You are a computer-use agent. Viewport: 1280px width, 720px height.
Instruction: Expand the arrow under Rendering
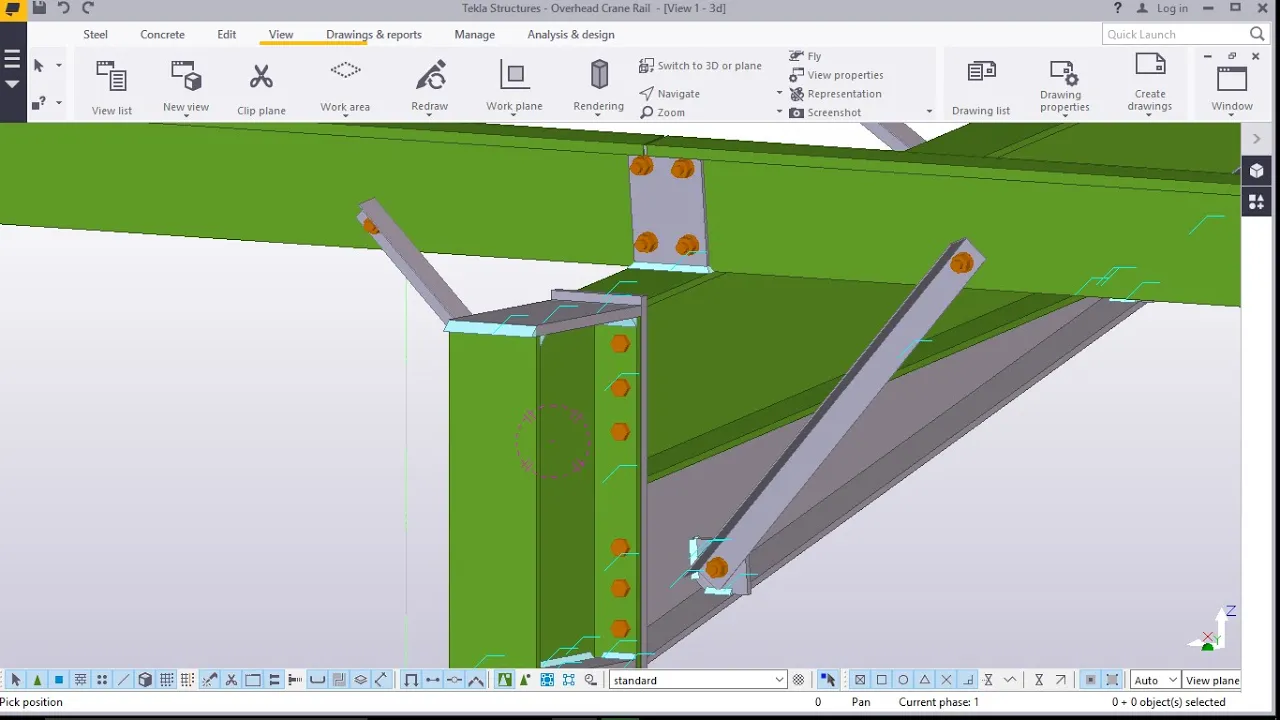[x=599, y=116]
